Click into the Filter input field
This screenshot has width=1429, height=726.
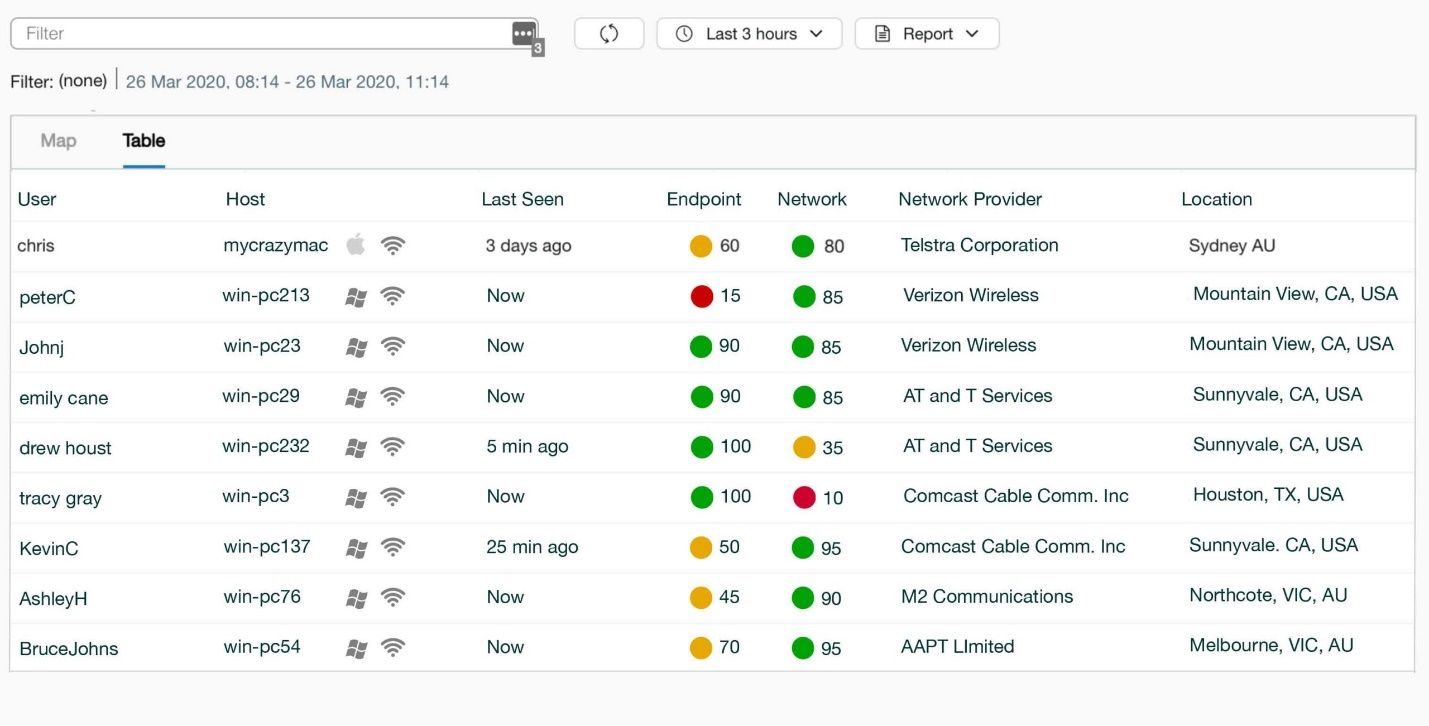(x=260, y=34)
